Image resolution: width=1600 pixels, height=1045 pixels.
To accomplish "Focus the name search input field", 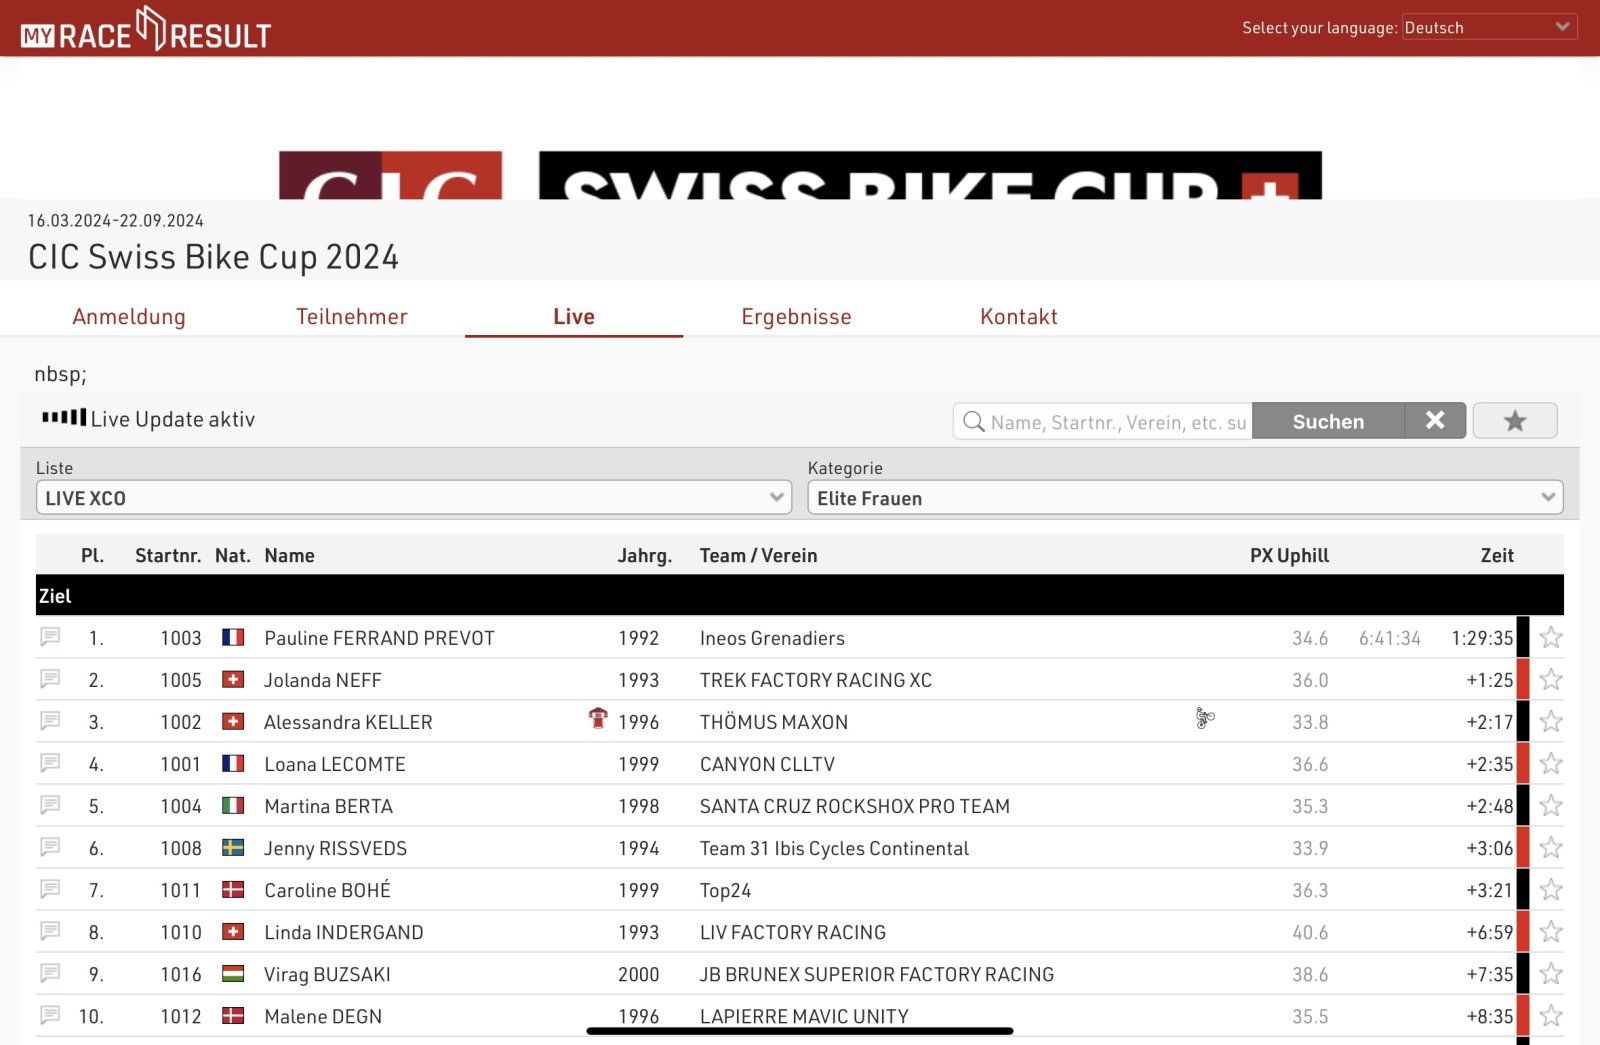I will coord(1117,422).
